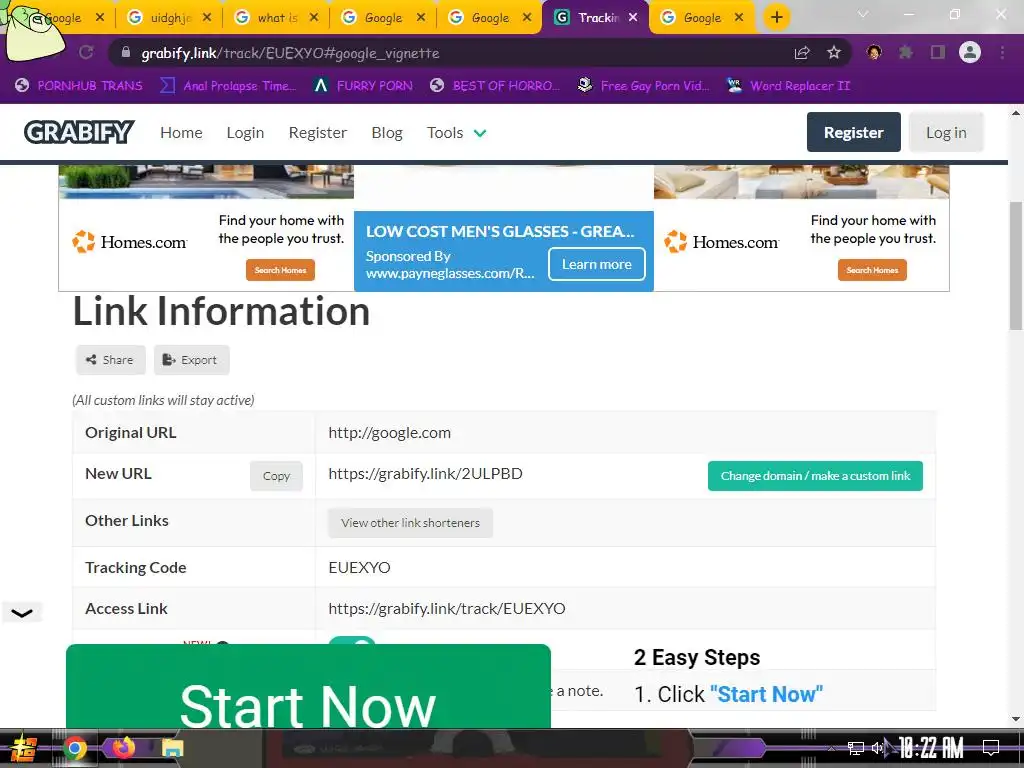Click the green Start Now ad button
The image size is (1024, 768).
308,686
